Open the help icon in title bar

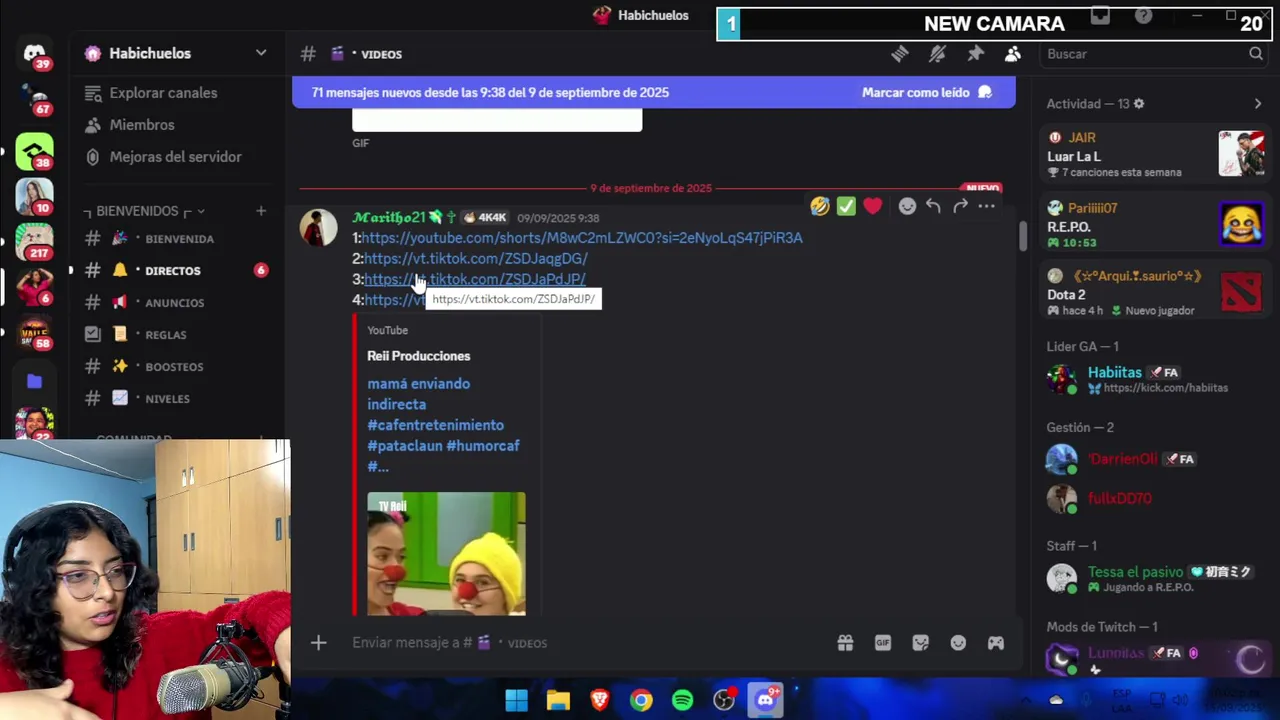[1143, 16]
